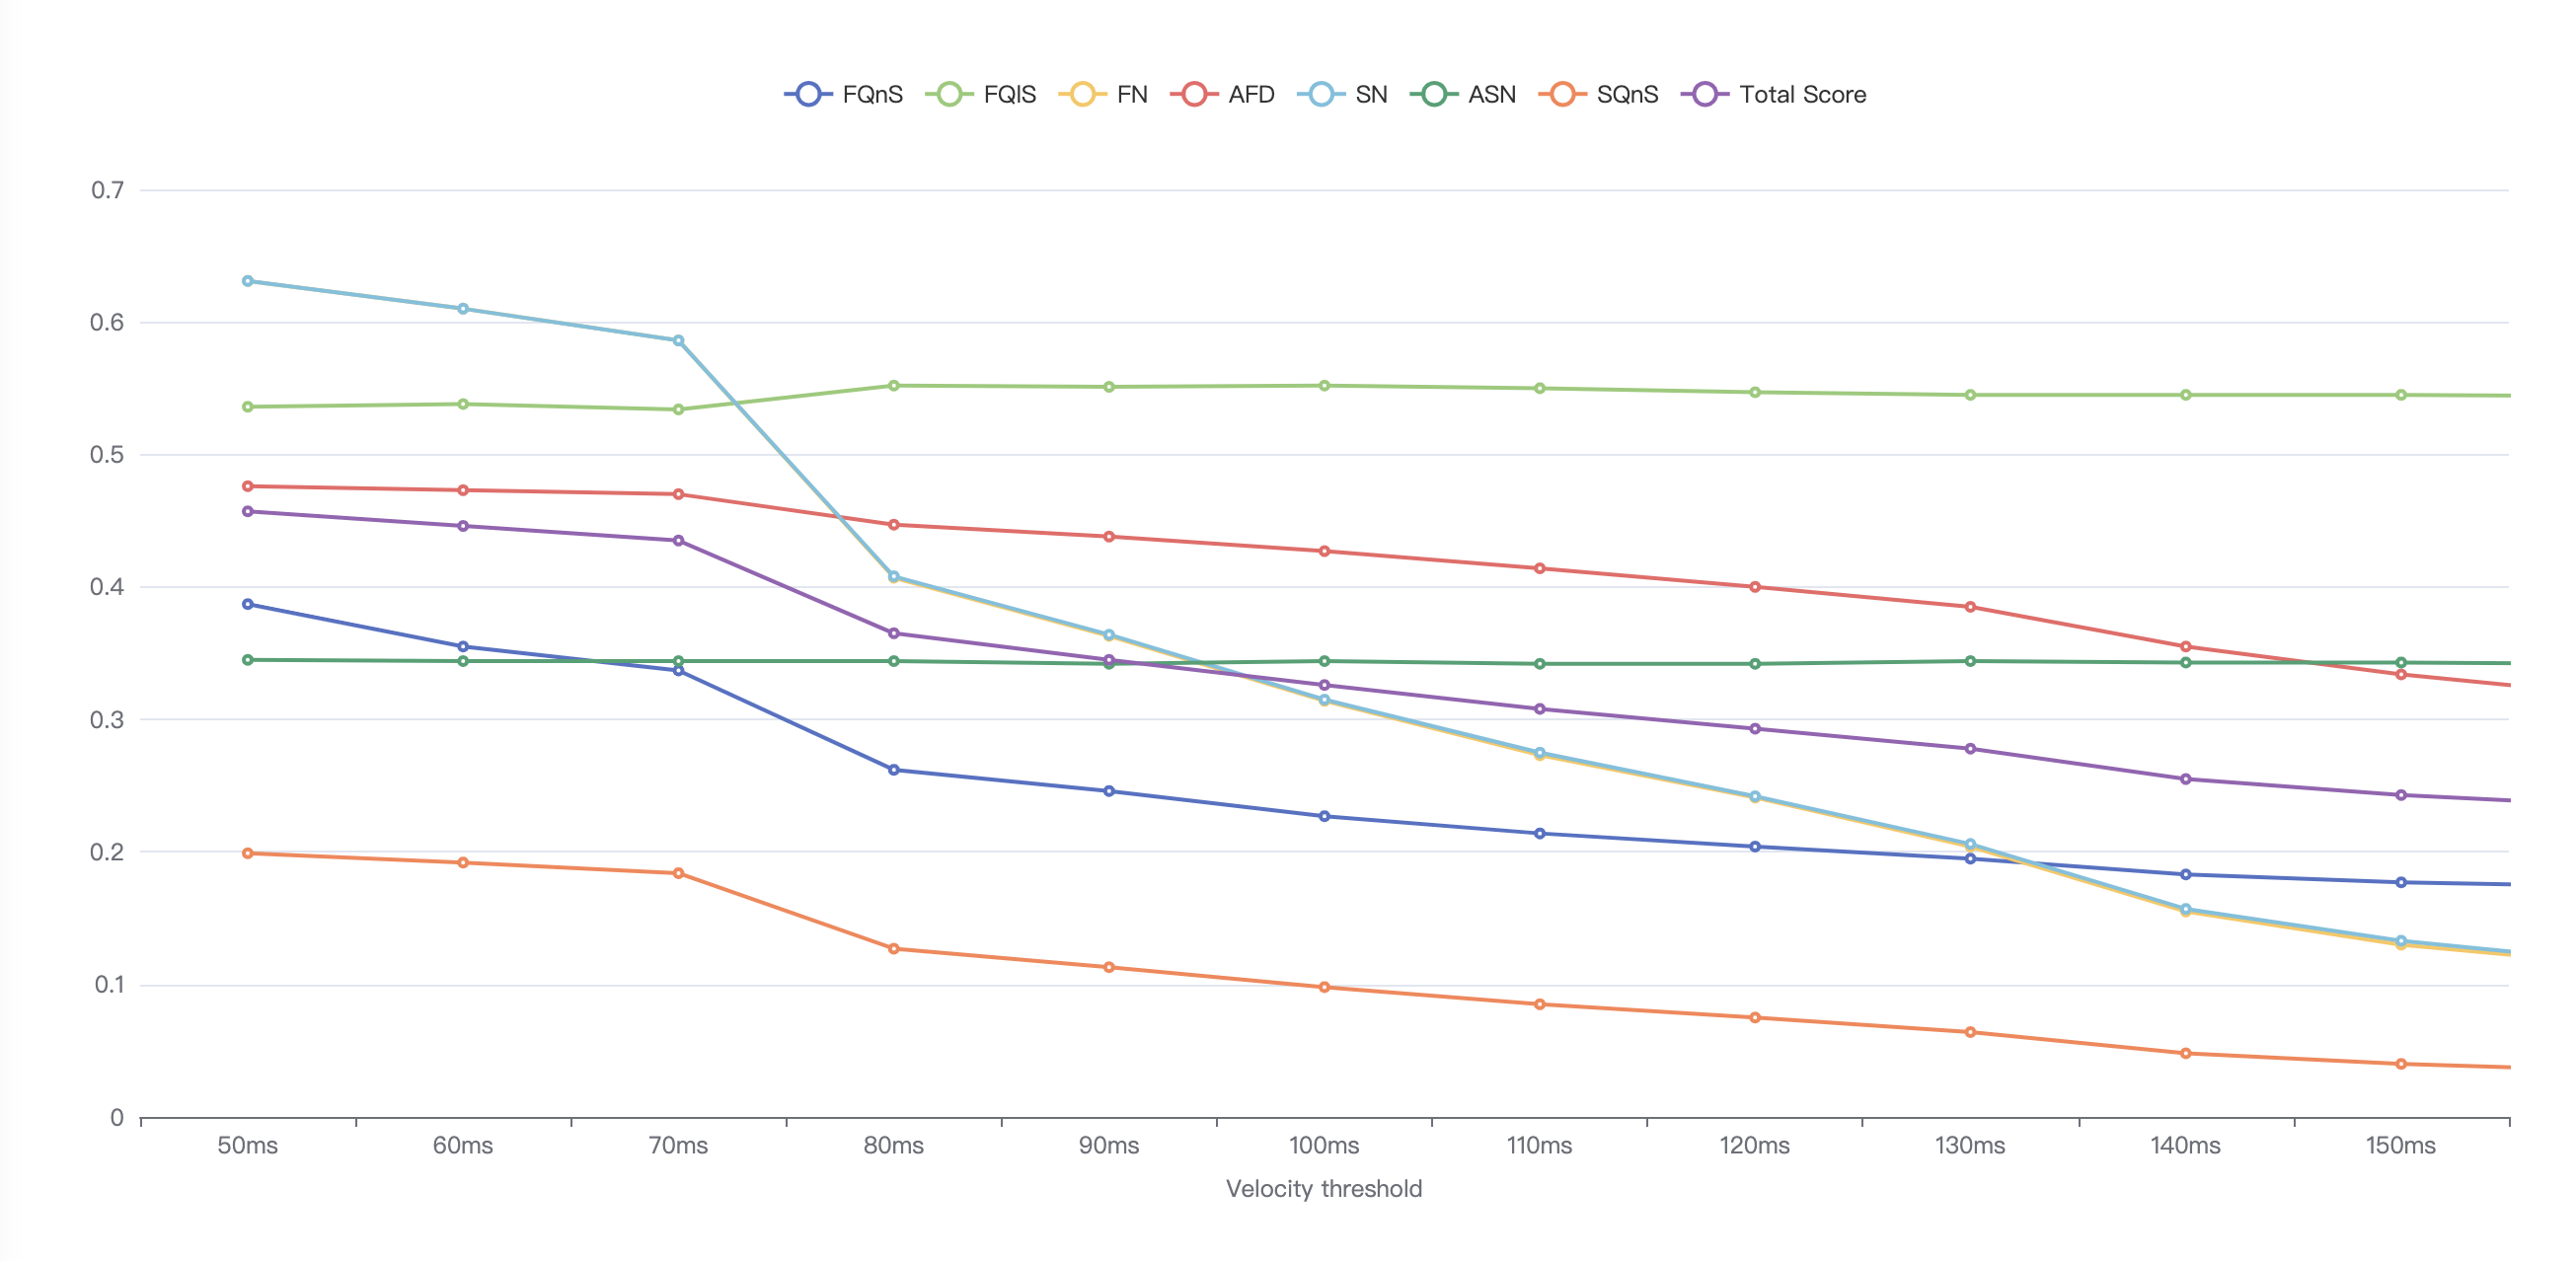Screen dimensions: 2576x1261
Task: Click the red AFD legend marker
Action: click(x=1194, y=94)
